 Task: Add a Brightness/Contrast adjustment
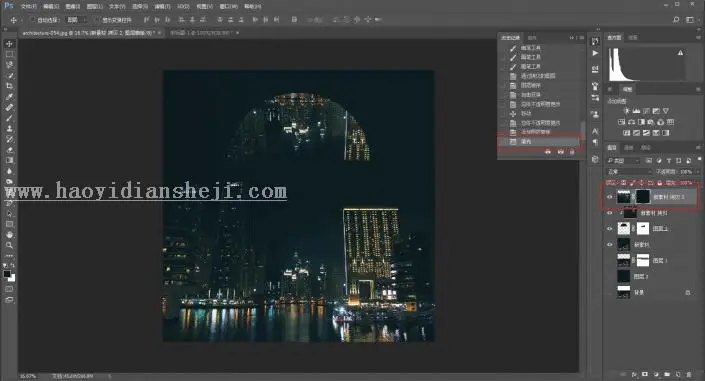[x=626, y=111]
